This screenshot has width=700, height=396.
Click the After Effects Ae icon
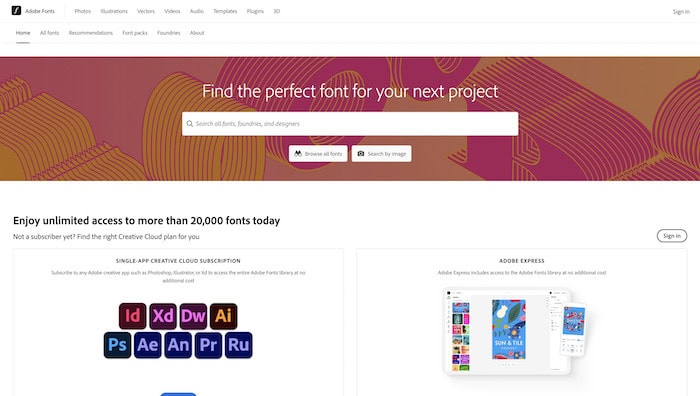[x=148, y=345]
